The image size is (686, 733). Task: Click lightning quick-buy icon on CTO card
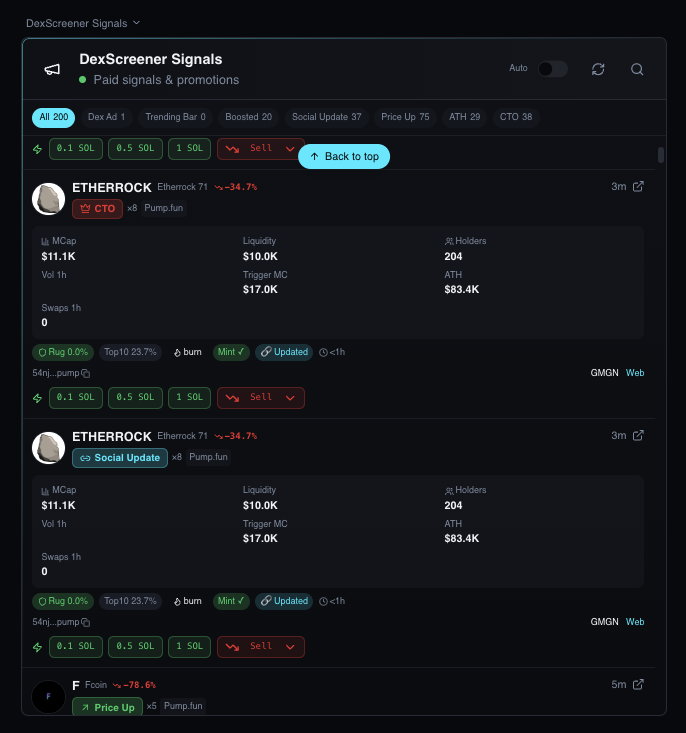coord(37,398)
